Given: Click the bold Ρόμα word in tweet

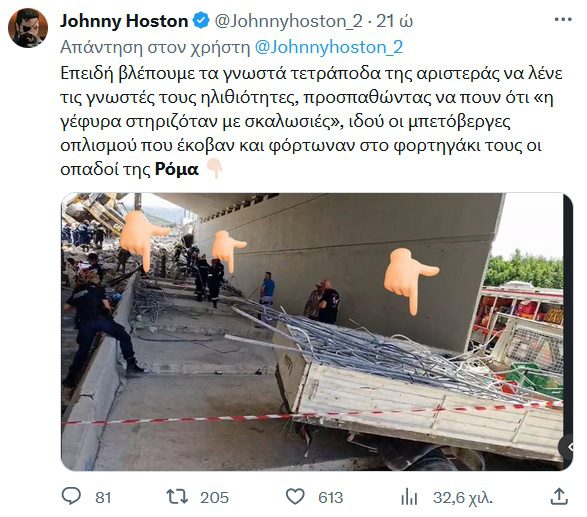Looking at the screenshot, I should [x=176, y=170].
